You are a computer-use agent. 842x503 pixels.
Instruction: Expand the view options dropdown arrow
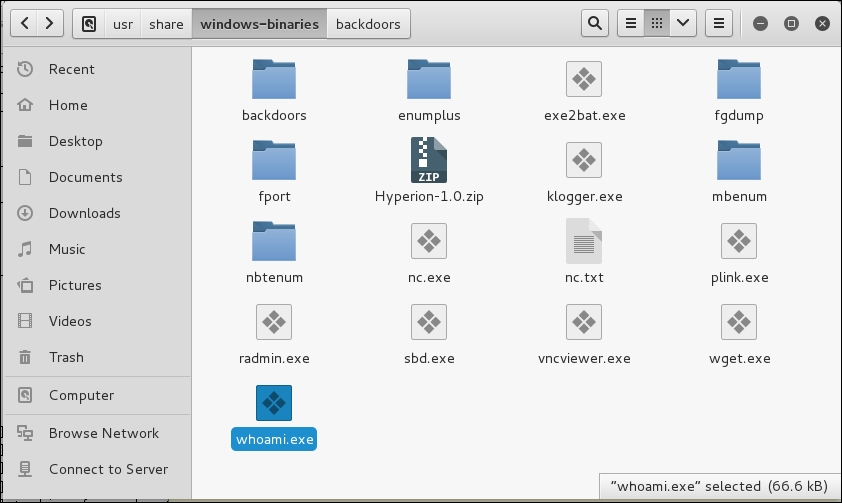(x=683, y=23)
